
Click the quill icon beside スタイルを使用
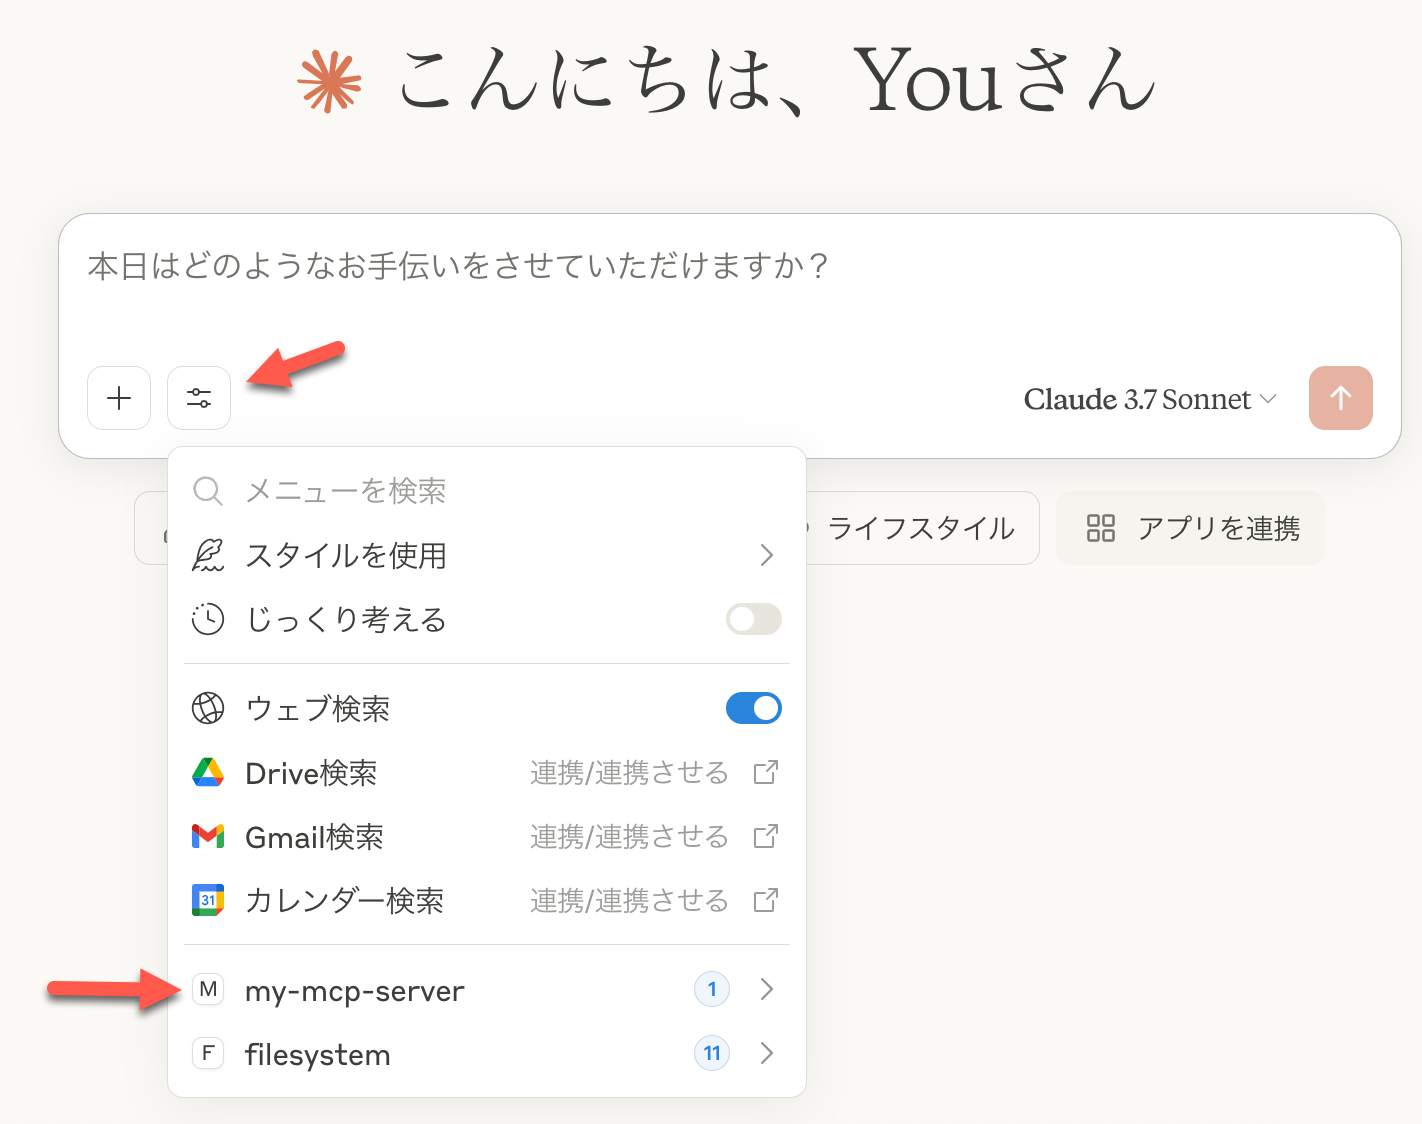click(208, 555)
